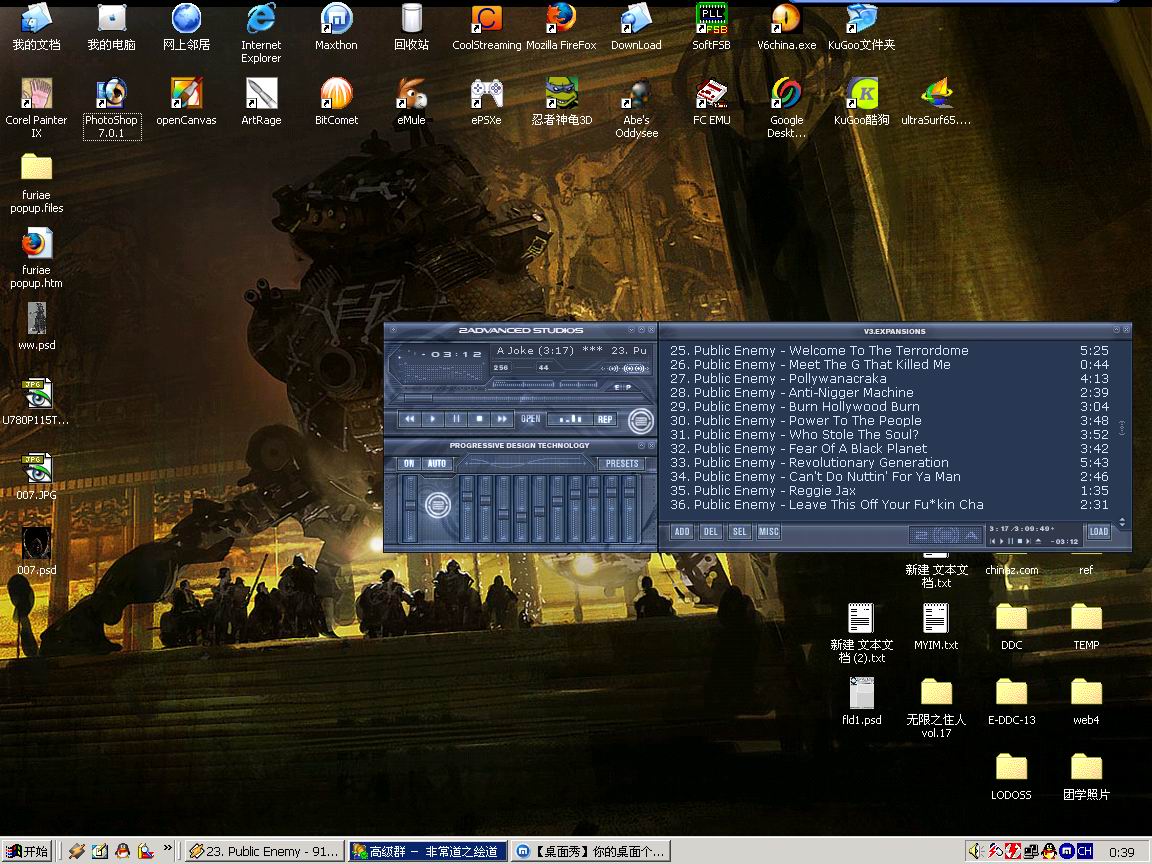The width and height of the screenshot is (1152, 864).
Task: Open the playlist ADD menu
Action: [682, 531]
